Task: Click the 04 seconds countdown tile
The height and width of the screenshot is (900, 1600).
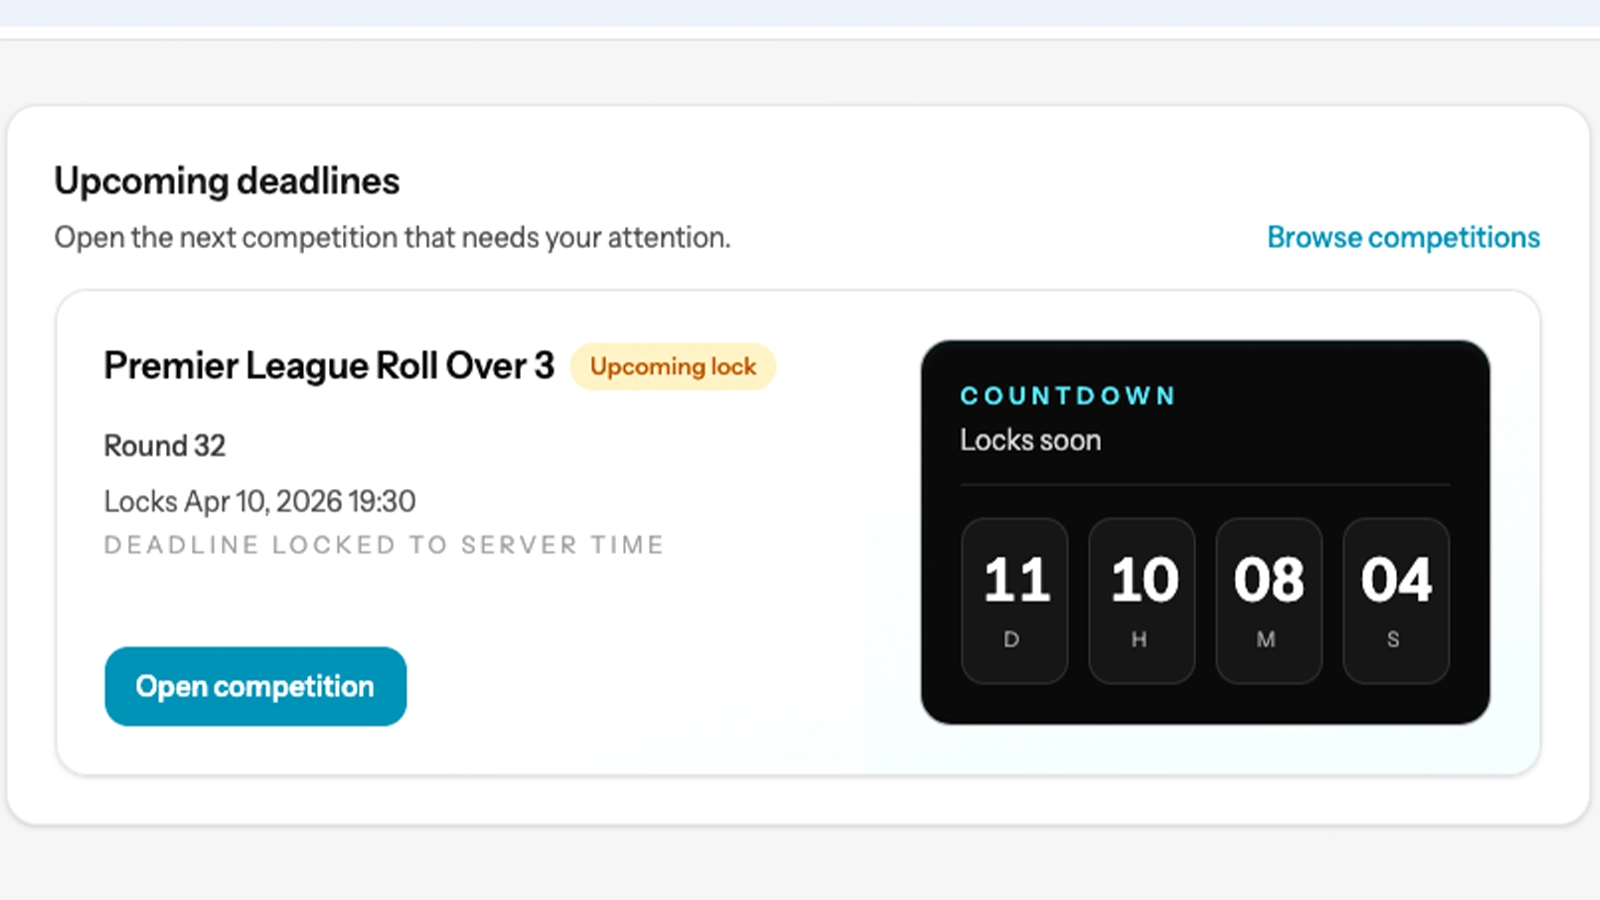Action: tap(1396, 601)
